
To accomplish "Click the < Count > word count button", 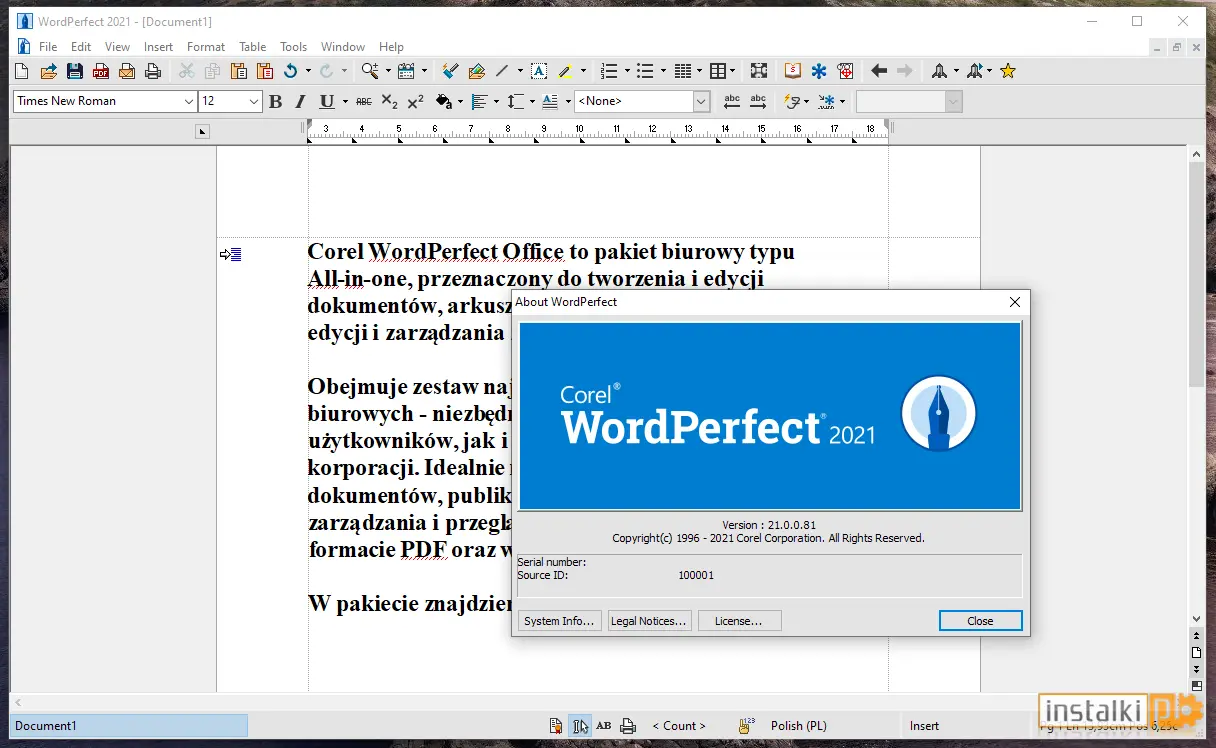I will 679,726.
